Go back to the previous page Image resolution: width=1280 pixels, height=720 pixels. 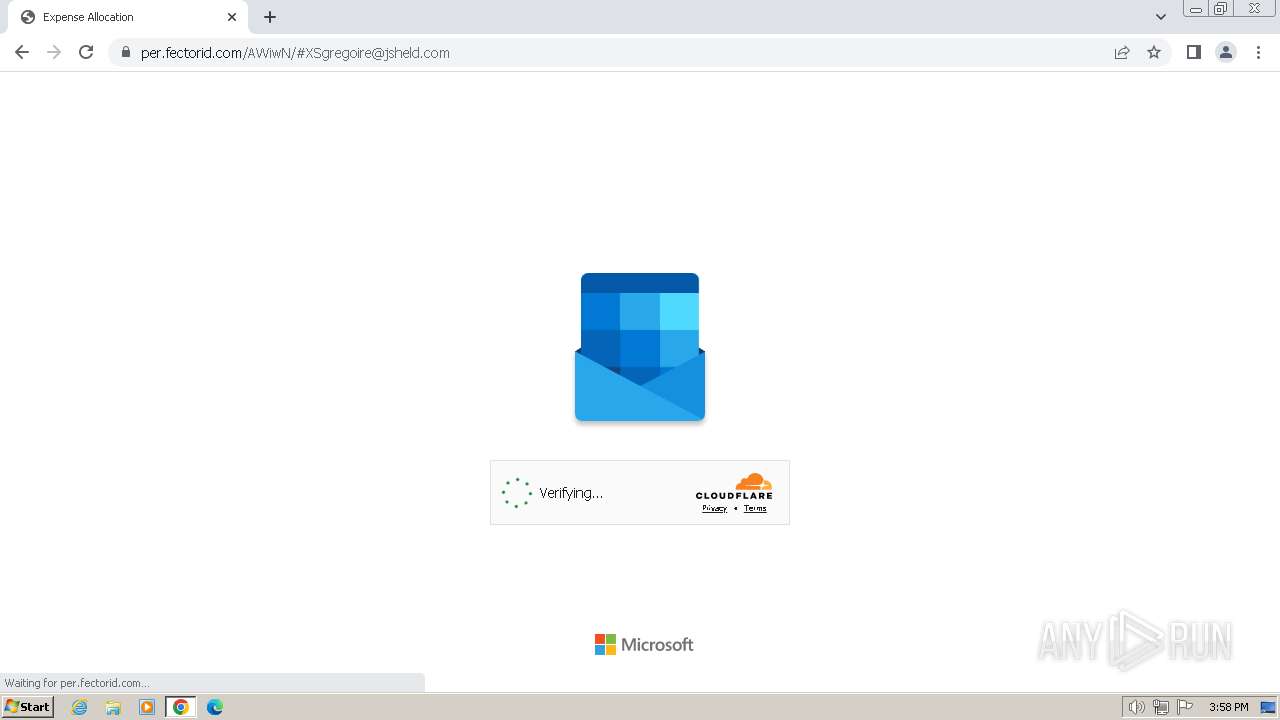[x=22, y=52]
